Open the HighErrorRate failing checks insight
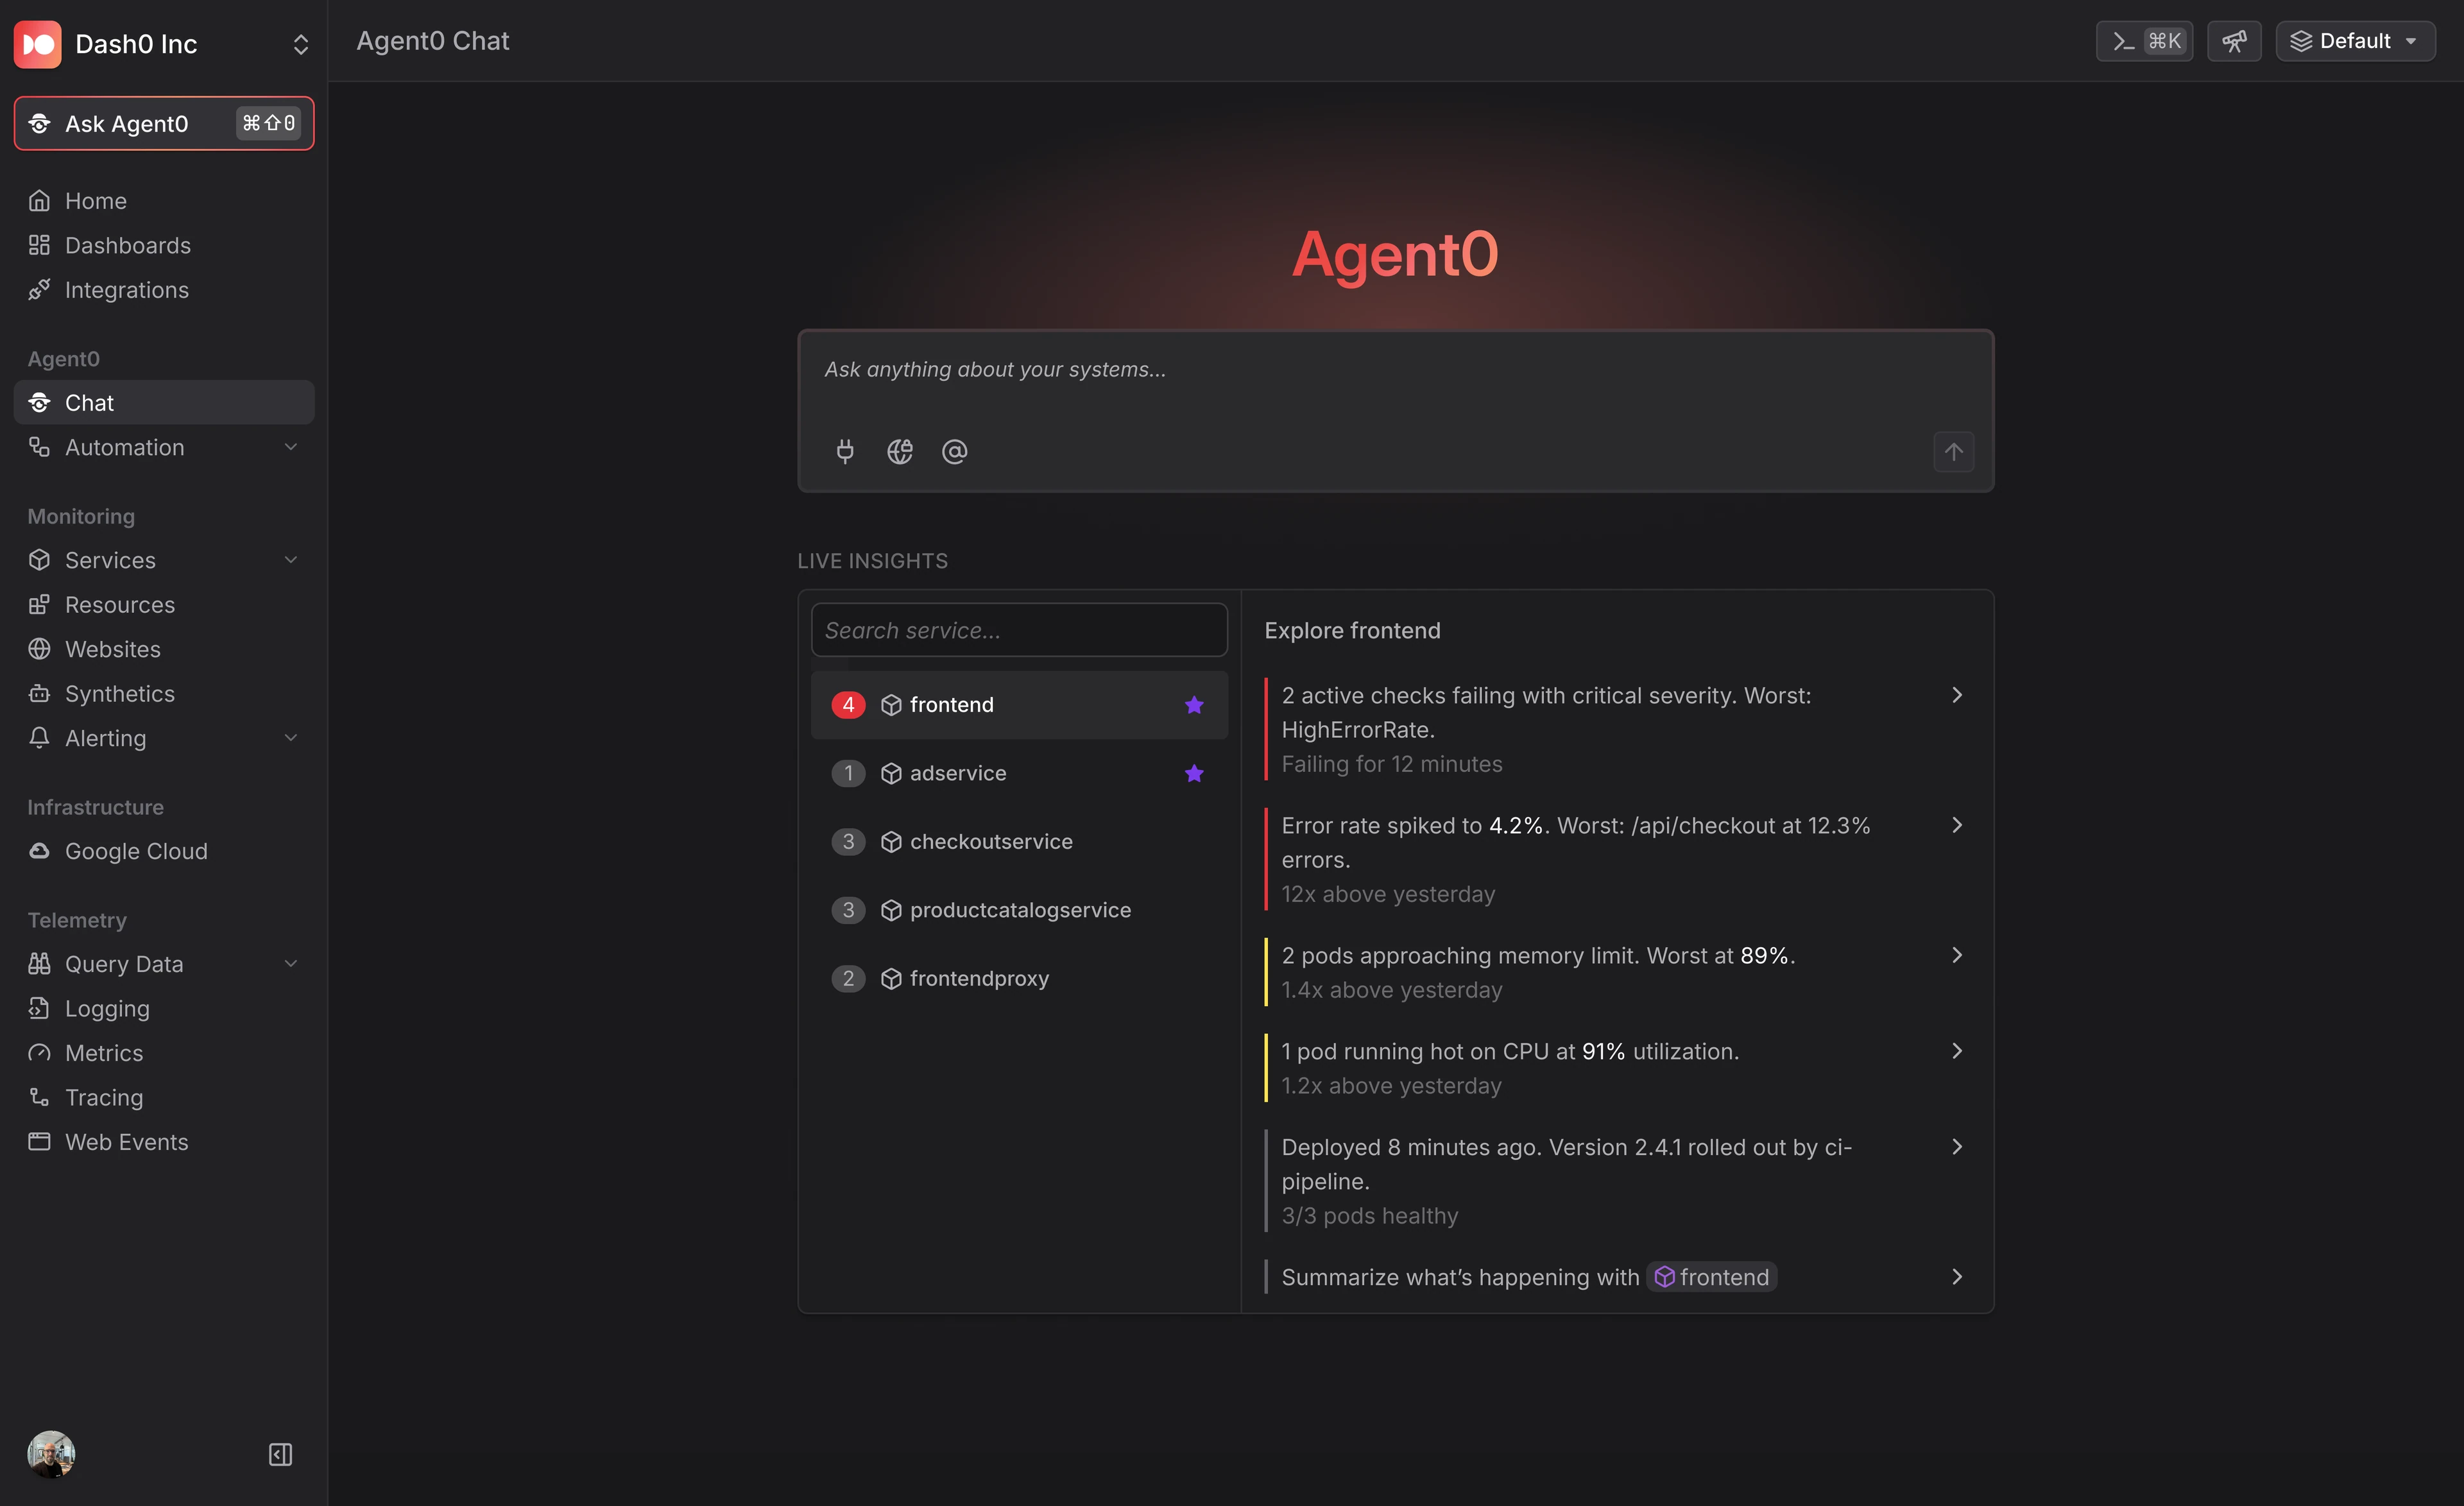The width and height of the screenshot is (2464, 1506). point(1616,730)
